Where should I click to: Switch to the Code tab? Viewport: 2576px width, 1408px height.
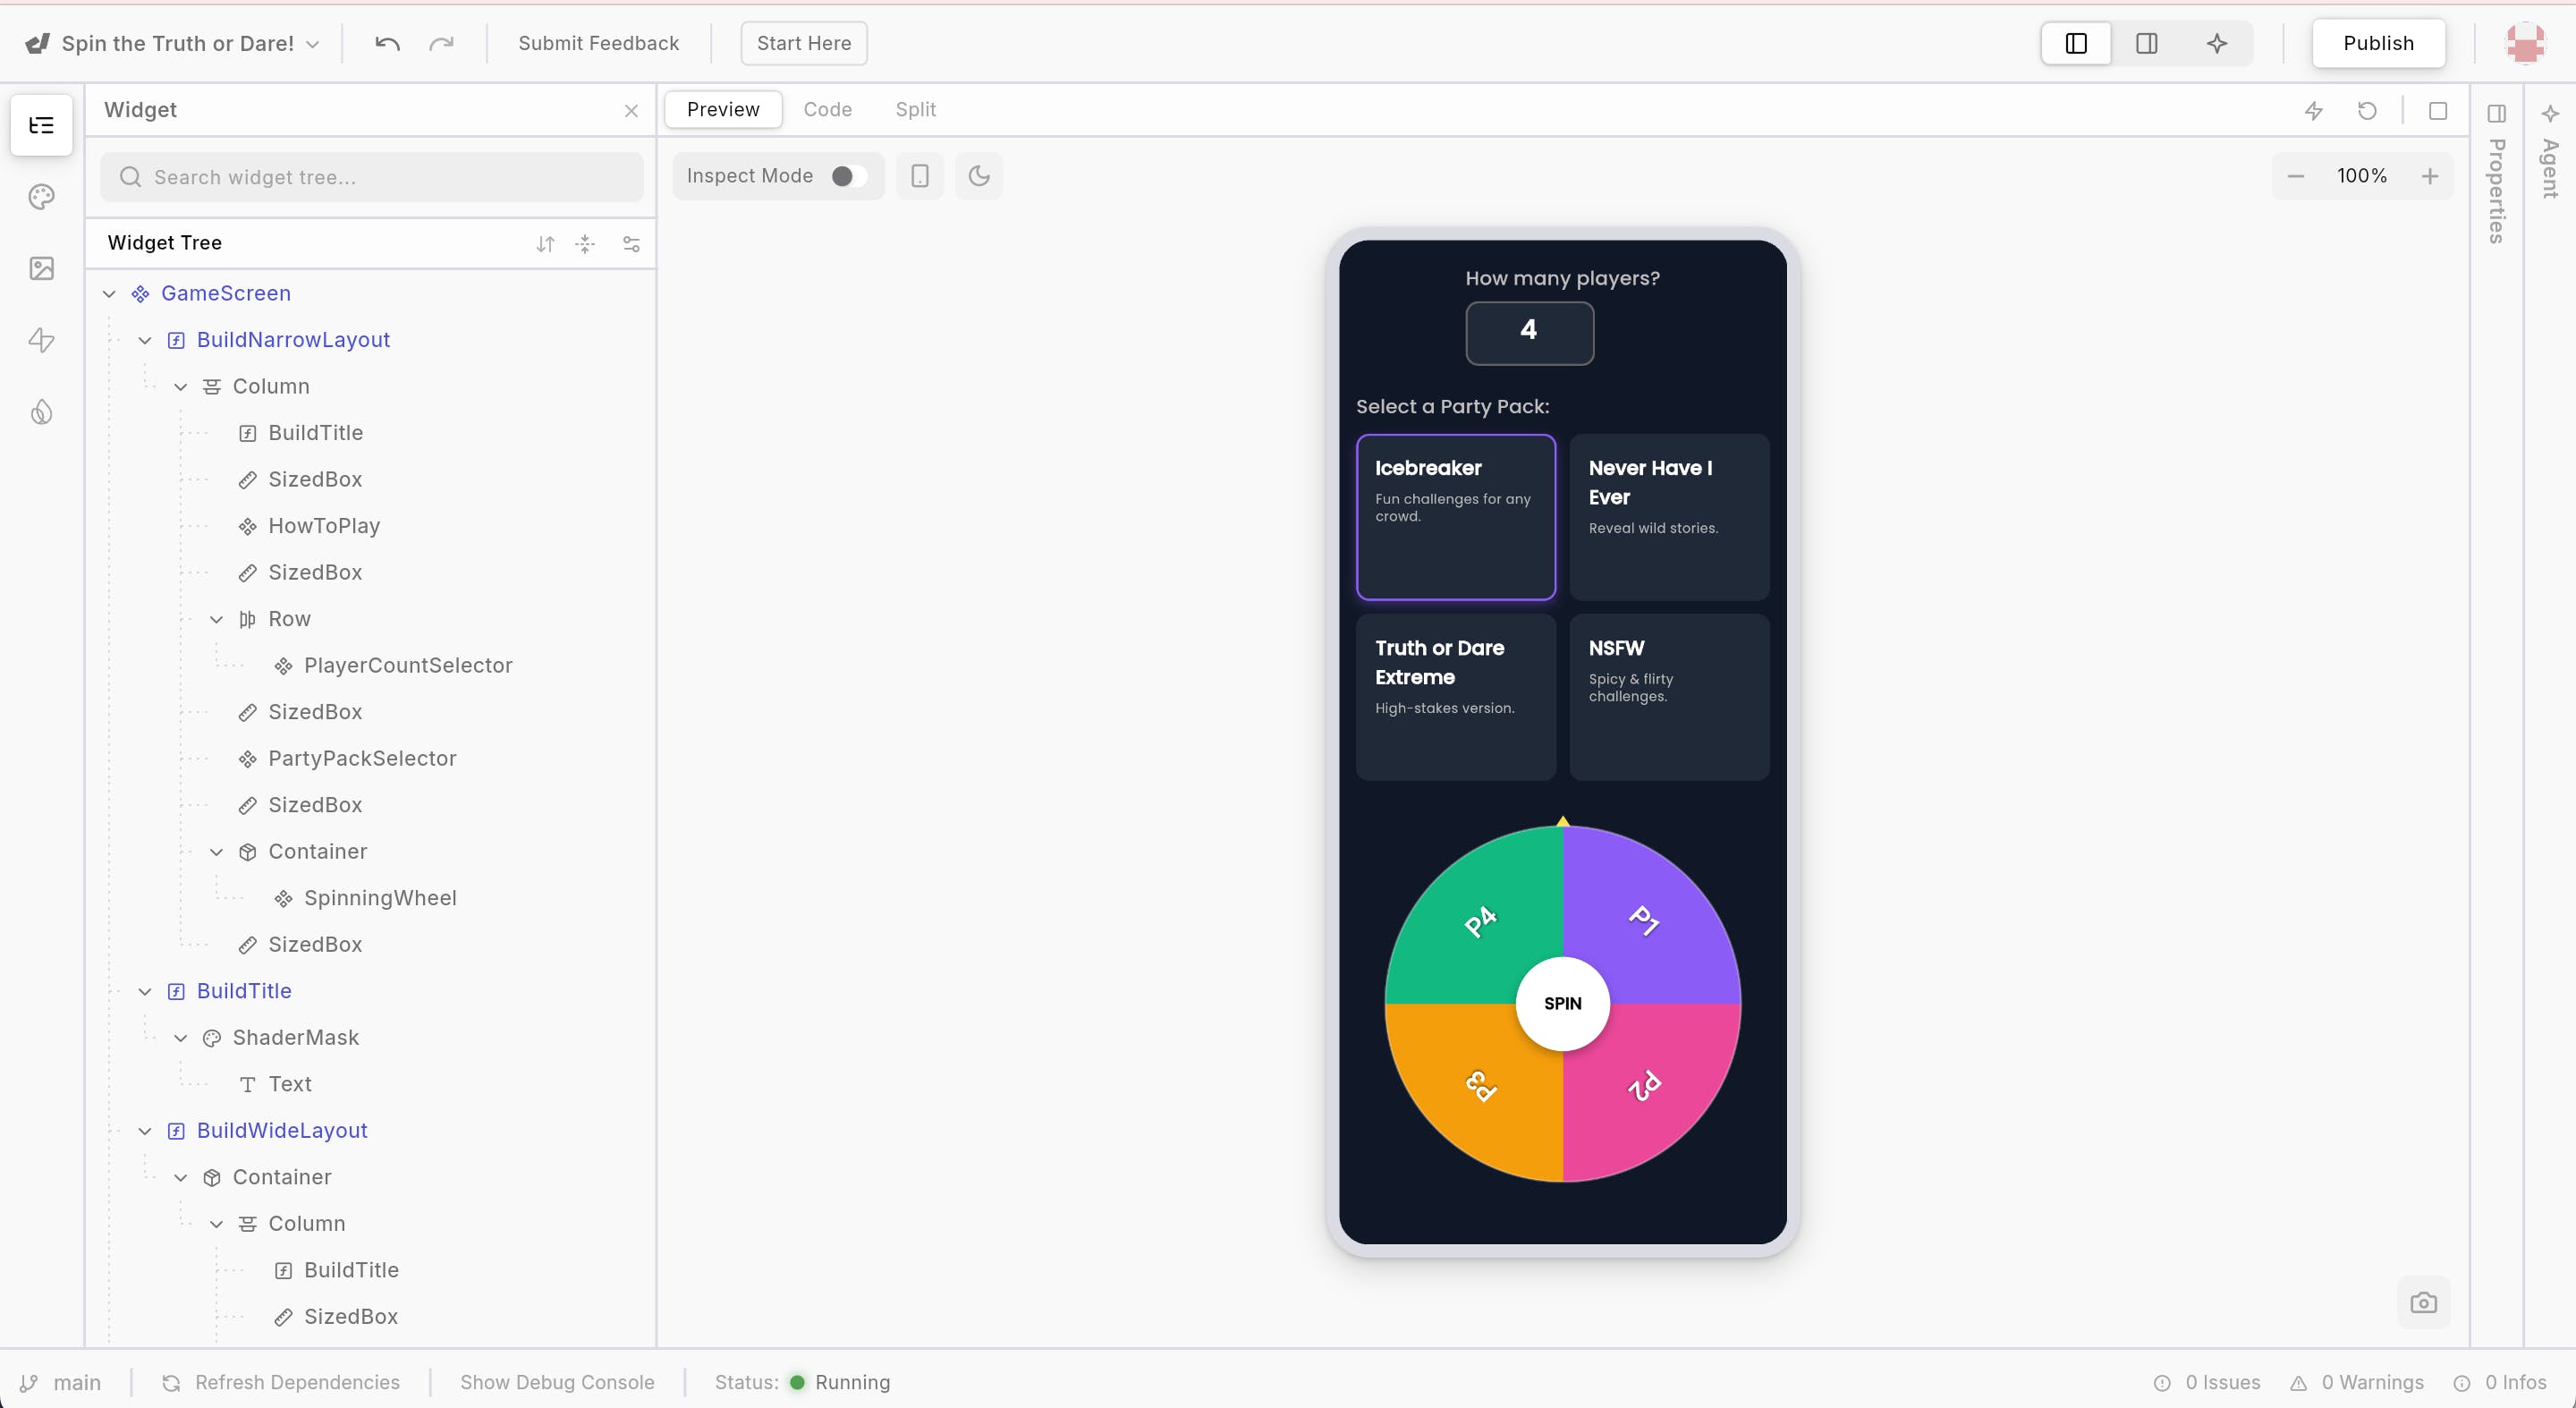pos(827,109)
